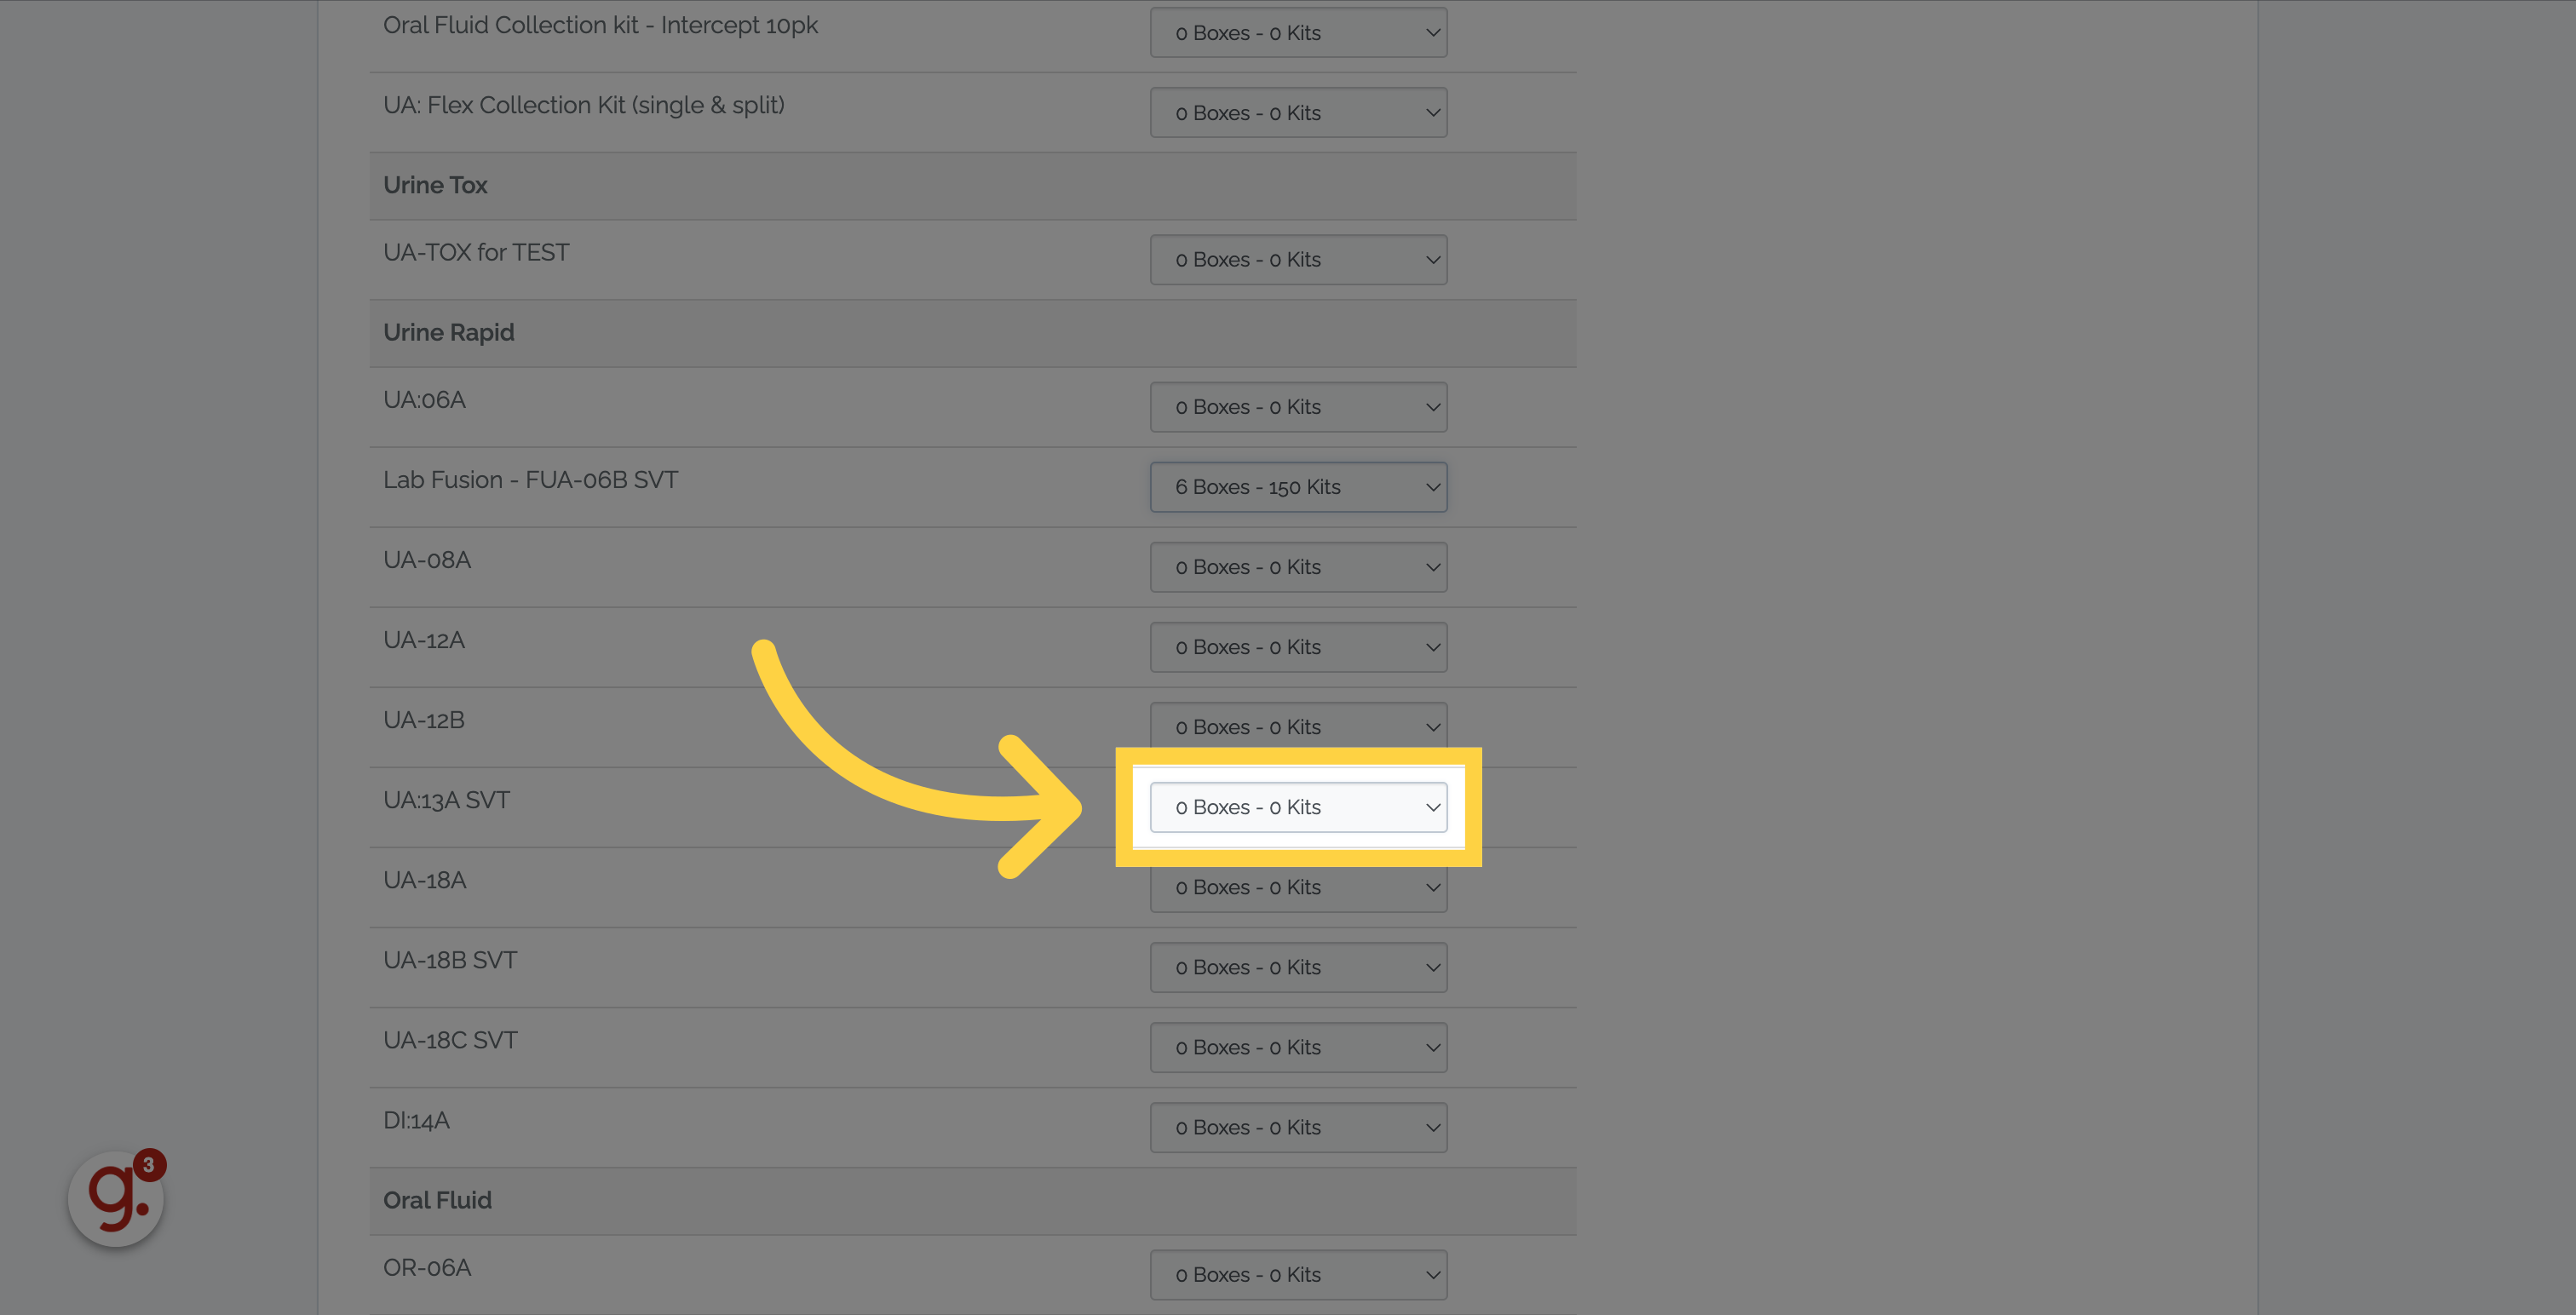2576x1315 pixels.
Task: Click the red g. widget icon with badge
Action: click(116, 1198)
